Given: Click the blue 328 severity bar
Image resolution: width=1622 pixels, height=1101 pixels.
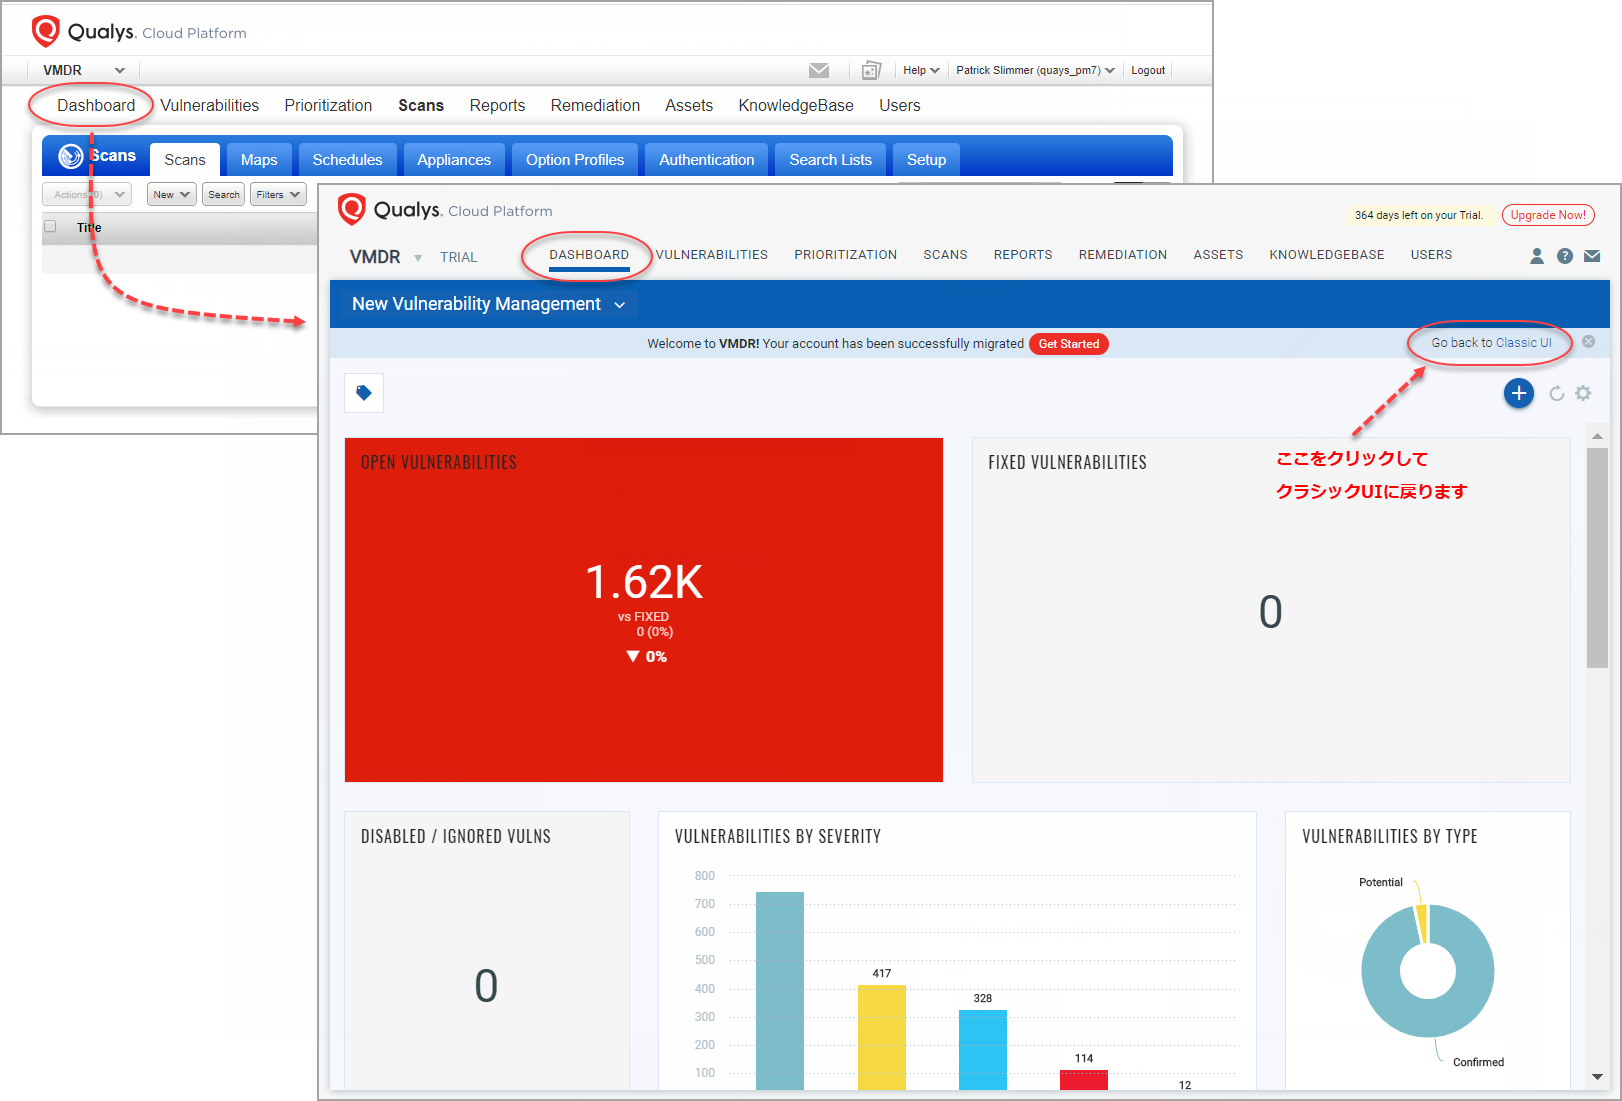Looking at the screenshot, I should 983,1049.
